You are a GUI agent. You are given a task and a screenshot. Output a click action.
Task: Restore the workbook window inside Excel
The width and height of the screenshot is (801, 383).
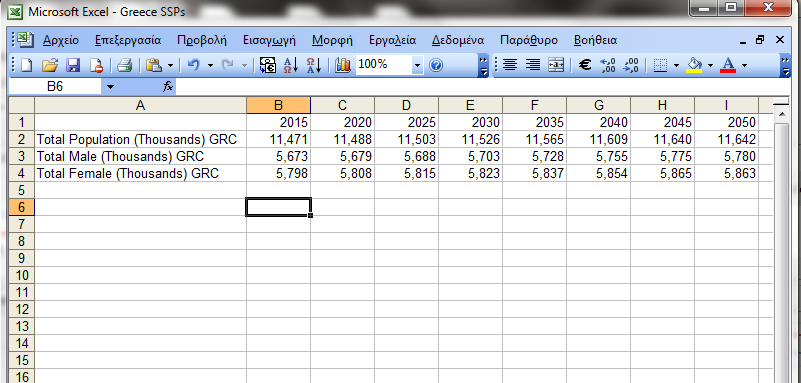coord(760,40)
